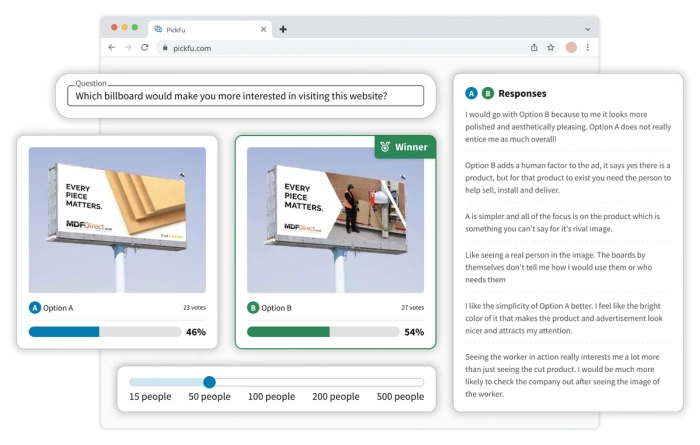Click the green maximize window button
The image size is (700, 445).
(x=135, y=27)
